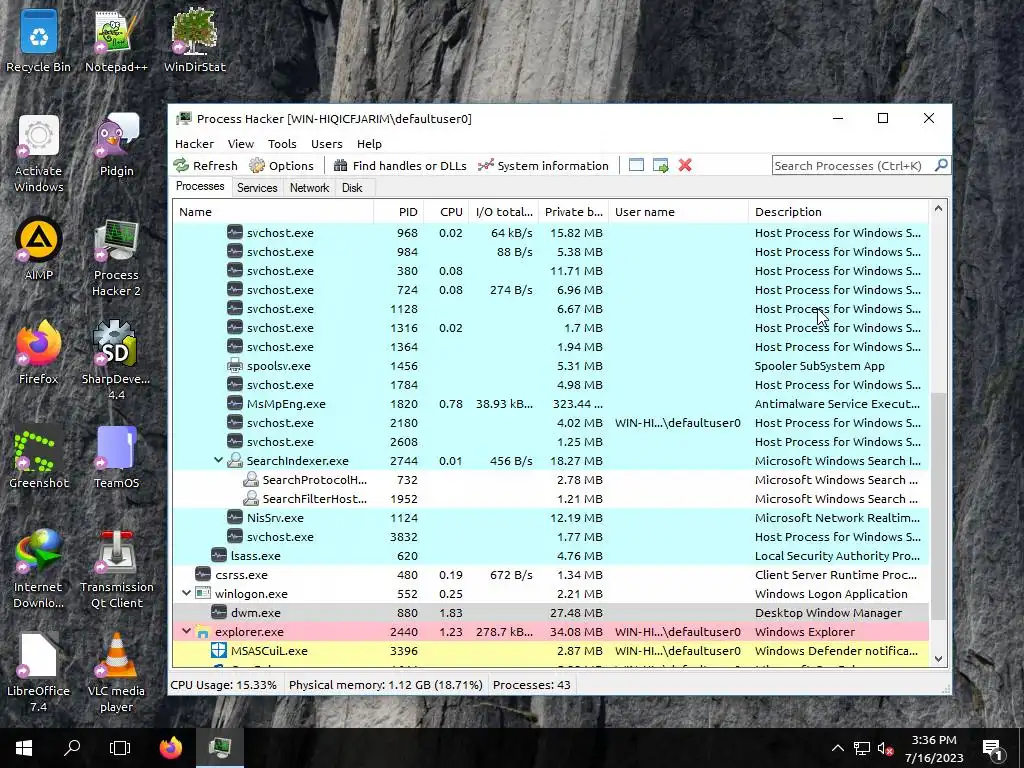Click the scrollbar down arrow
The image size is (1024, 768).
pyautogui.click(x=938, y=659)
